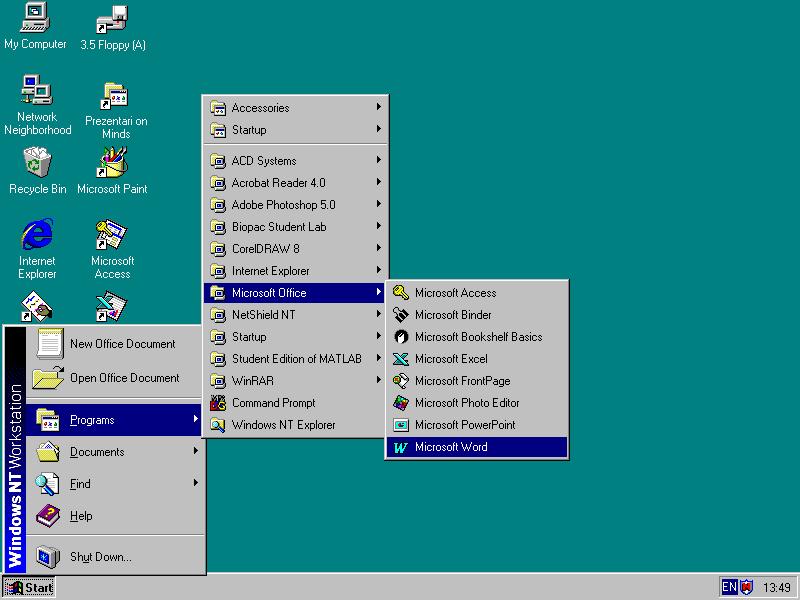Click the Microsoft Binder icon

[401, 314]
